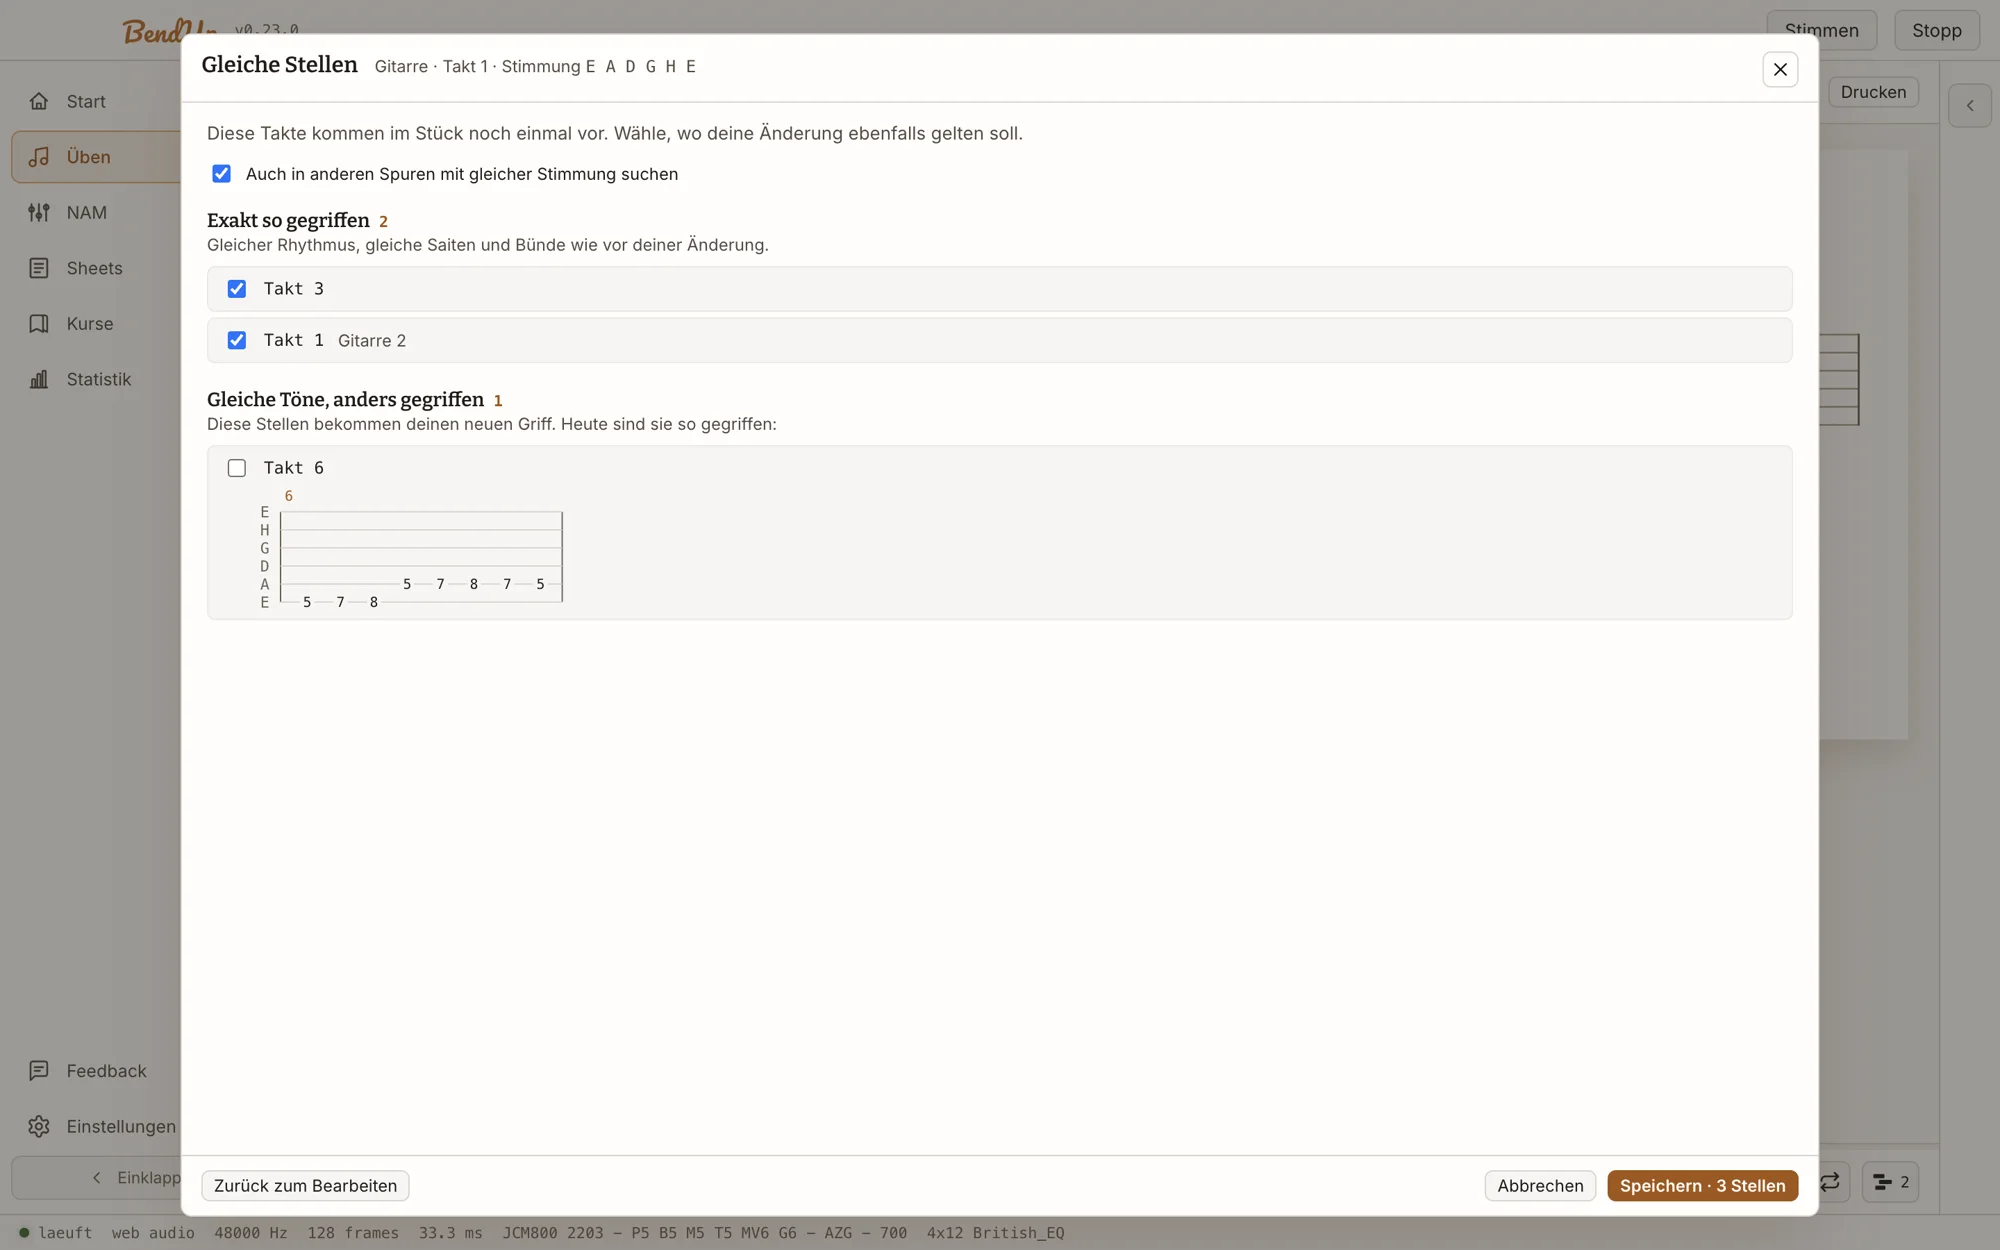Click the Stimmen button in top bar
The height and width of the screenshot is (1250, 2000).
click(1821, 30)
